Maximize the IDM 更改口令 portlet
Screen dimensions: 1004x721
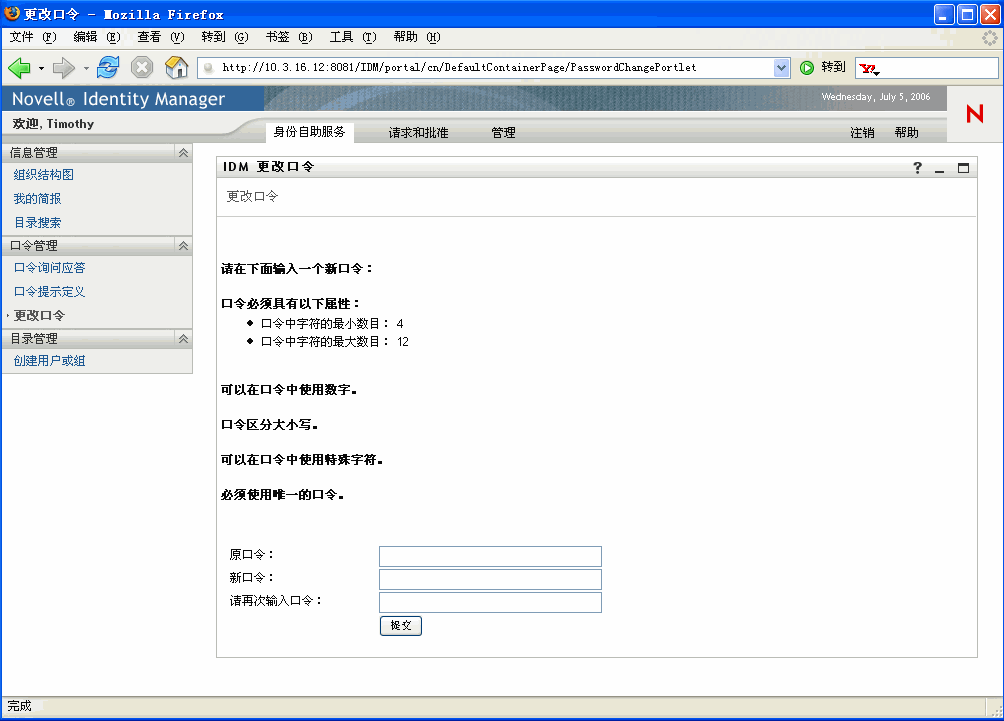(x=963, y=168)
